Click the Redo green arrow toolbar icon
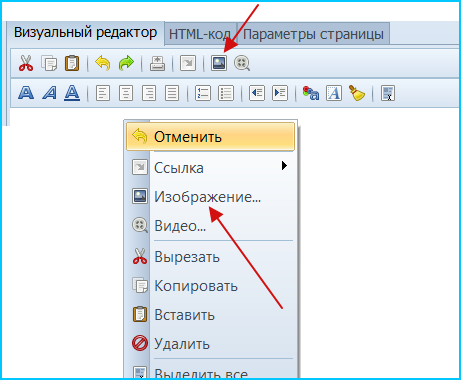This screenshot has height=380, width=461. pyautogui.click(x=126, y=63)
